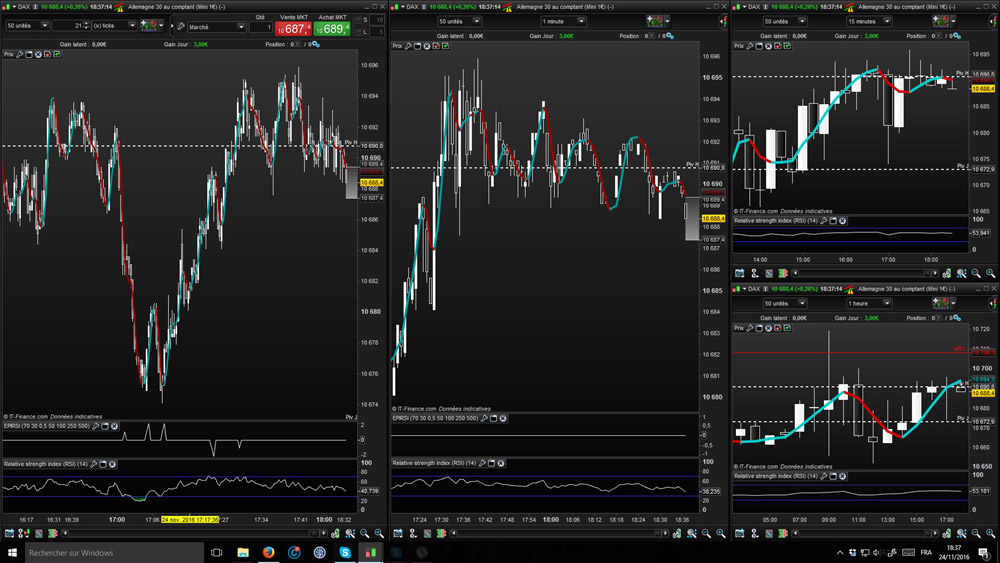This screenshot has height=563, width=1000.
Task: Open the '1 minute' timeframe dropdown
Action: (565, 21)
